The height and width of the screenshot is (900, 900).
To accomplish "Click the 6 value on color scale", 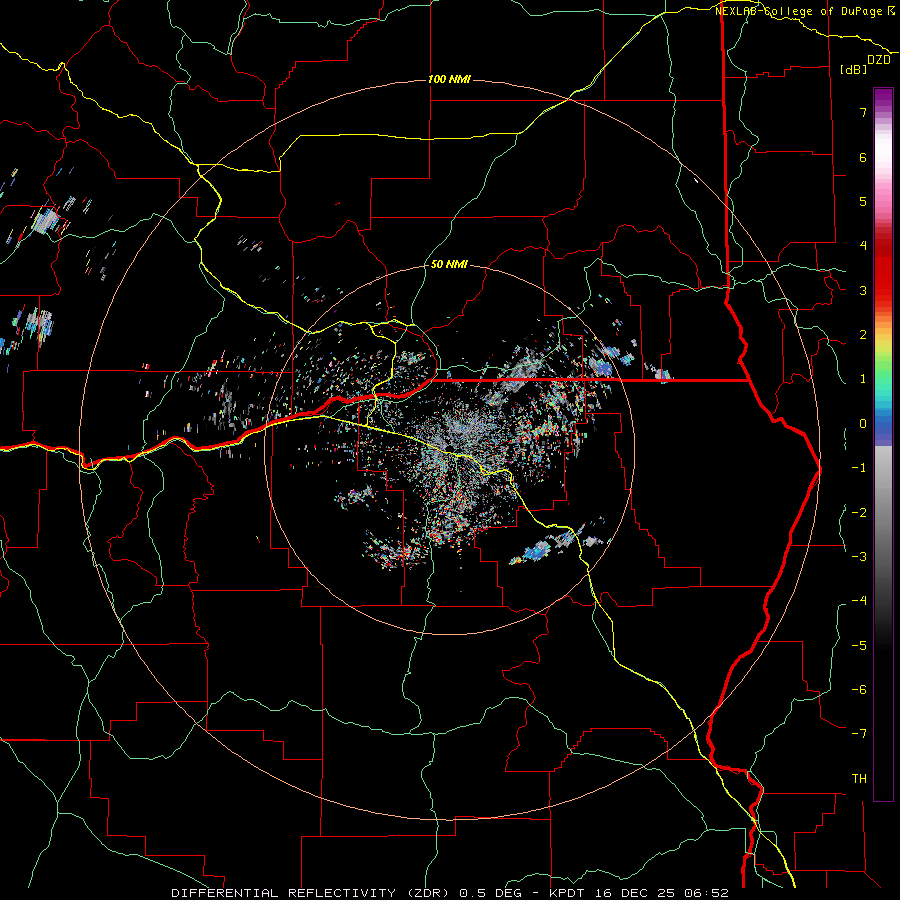I will 863,157.
